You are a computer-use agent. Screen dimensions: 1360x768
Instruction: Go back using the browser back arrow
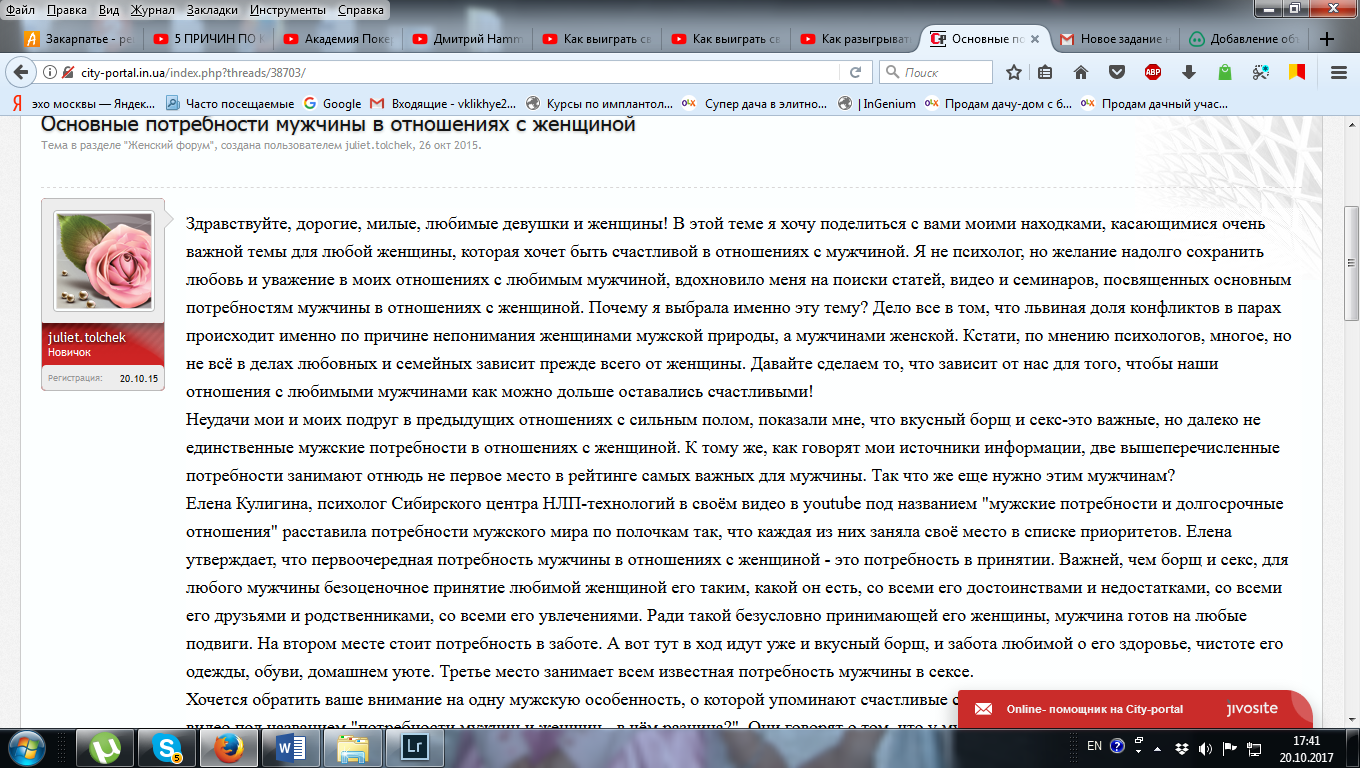coord(22,73)
